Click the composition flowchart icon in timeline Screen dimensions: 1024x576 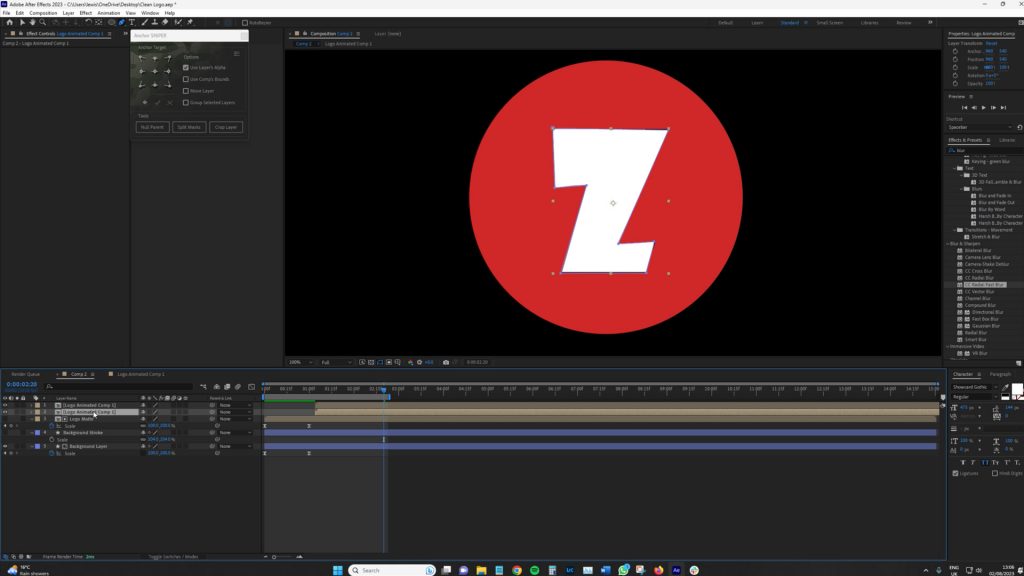pyautogui.click(x=204, y=387)
